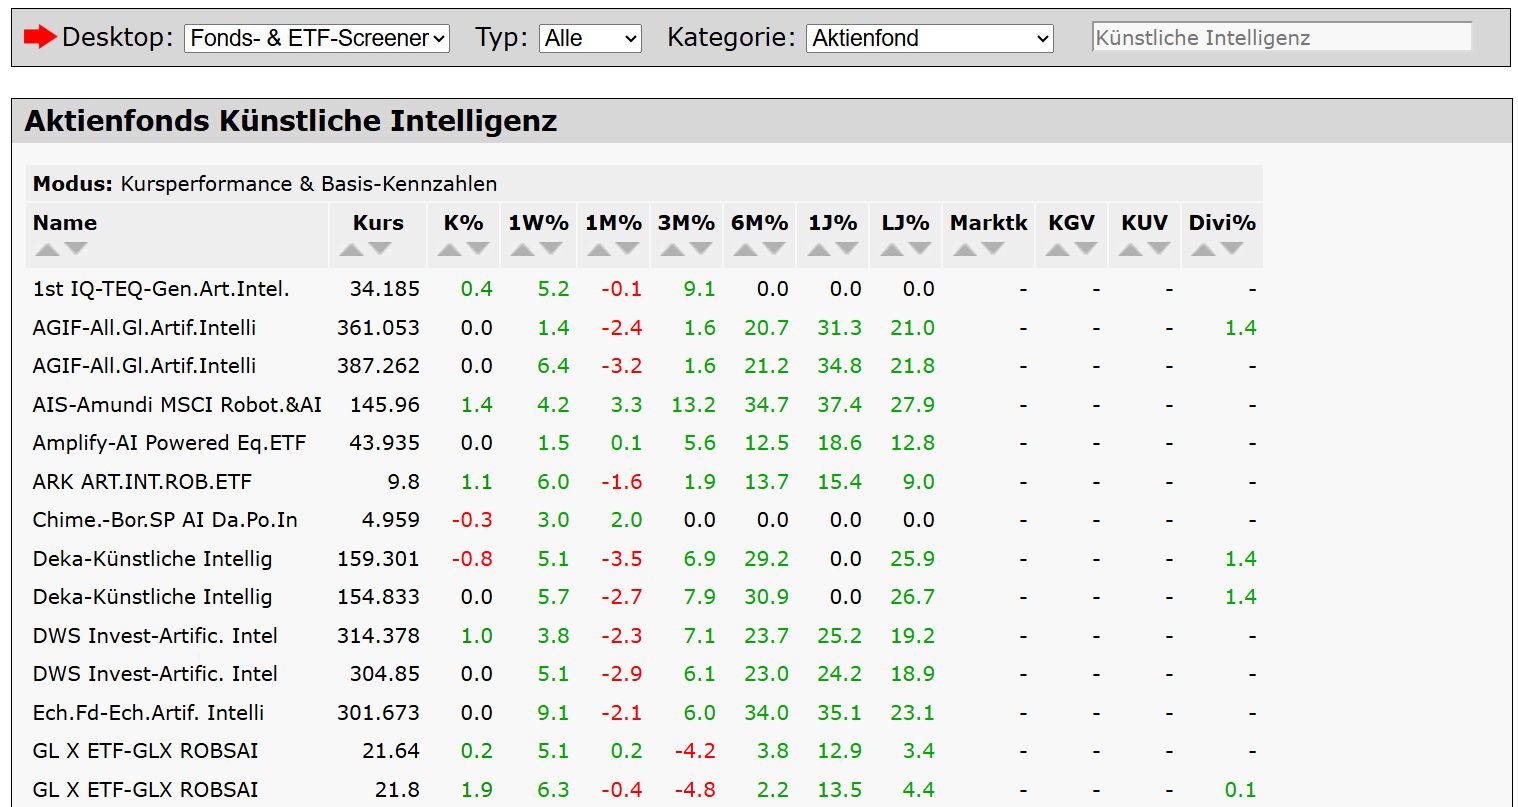
Task: Open the ARK ART.INT.ROB.ETF fund
Action: pos(142,482)
